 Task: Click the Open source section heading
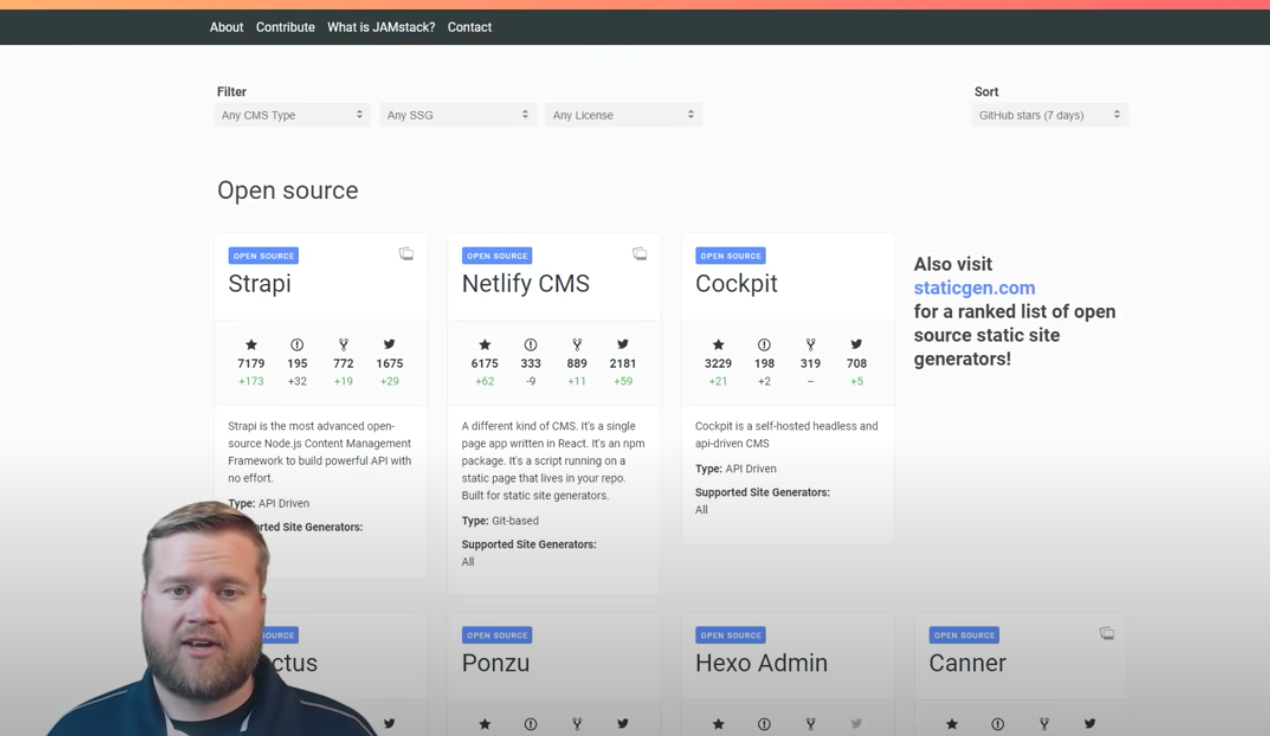pos(288,190)
